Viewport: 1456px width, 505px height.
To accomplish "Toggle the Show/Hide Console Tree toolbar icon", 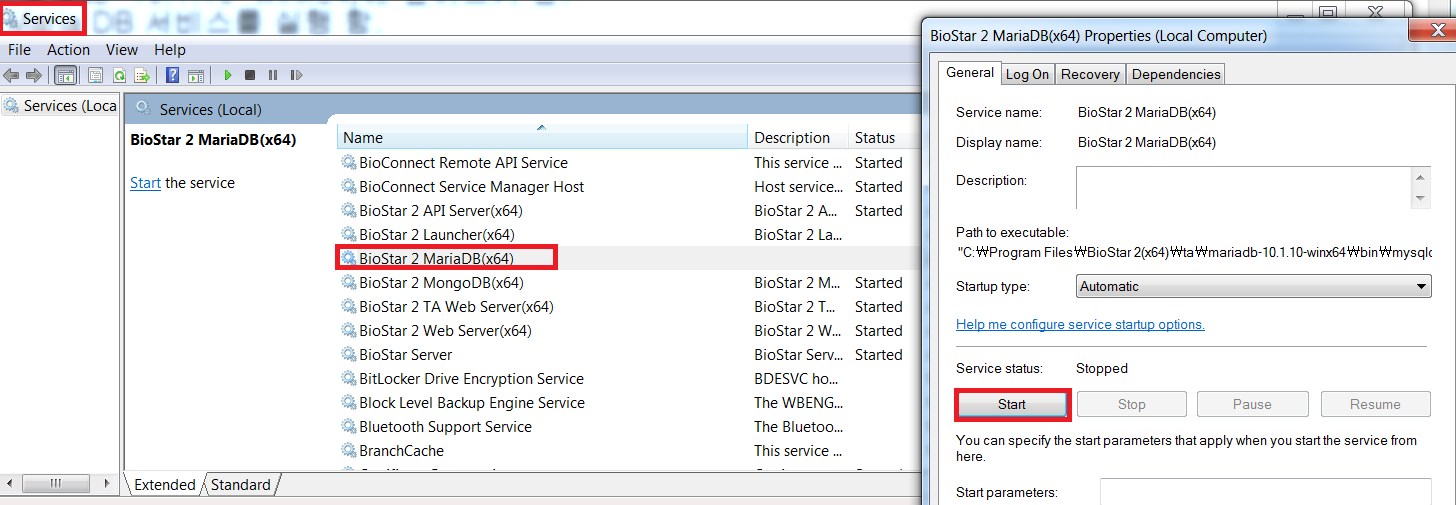I will (66, 75).
